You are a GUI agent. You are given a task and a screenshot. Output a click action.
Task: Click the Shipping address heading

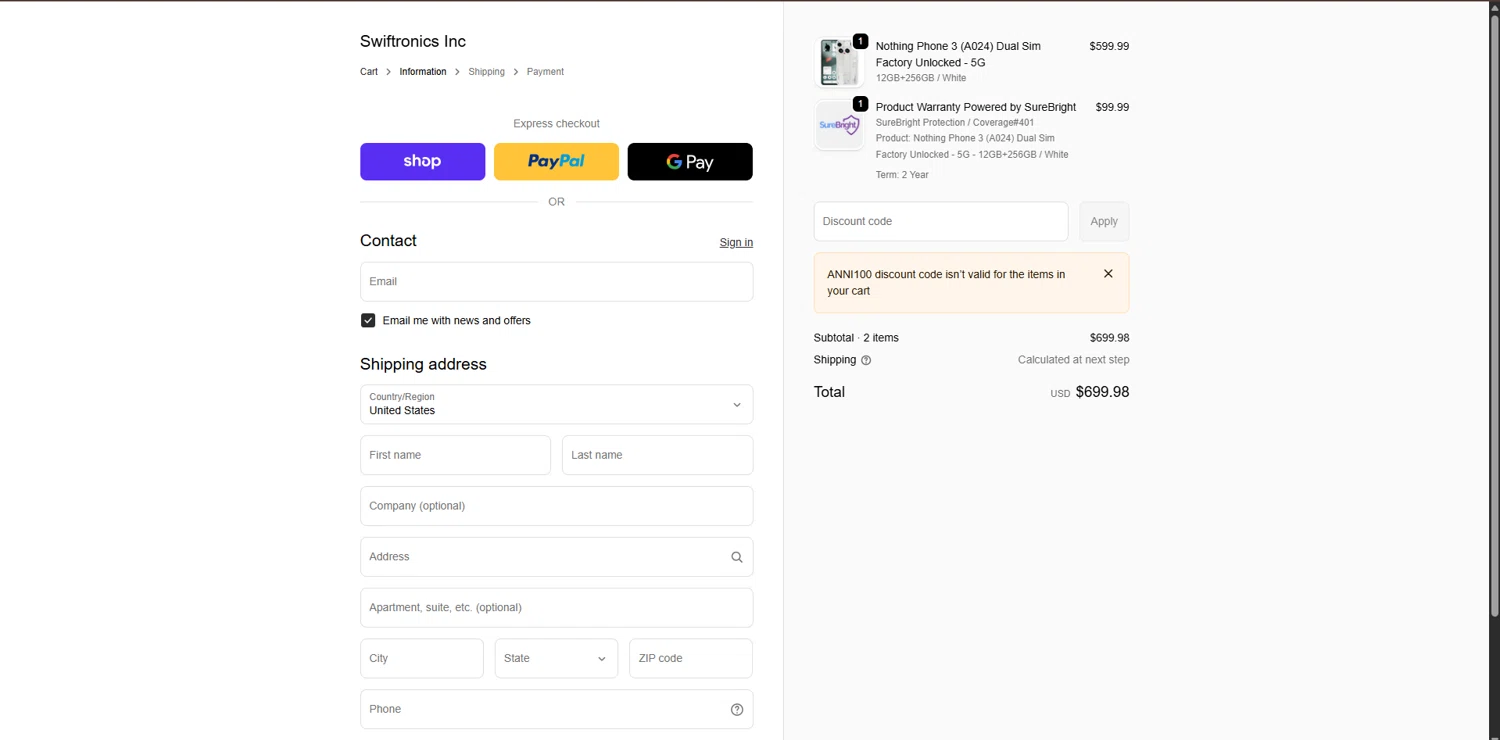tap(423, 365)
